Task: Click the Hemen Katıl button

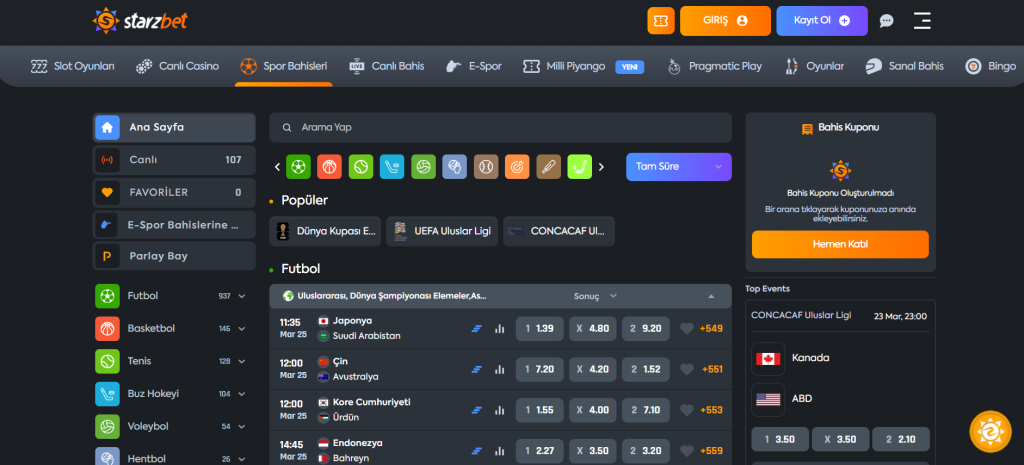Action: pos(840,244)
